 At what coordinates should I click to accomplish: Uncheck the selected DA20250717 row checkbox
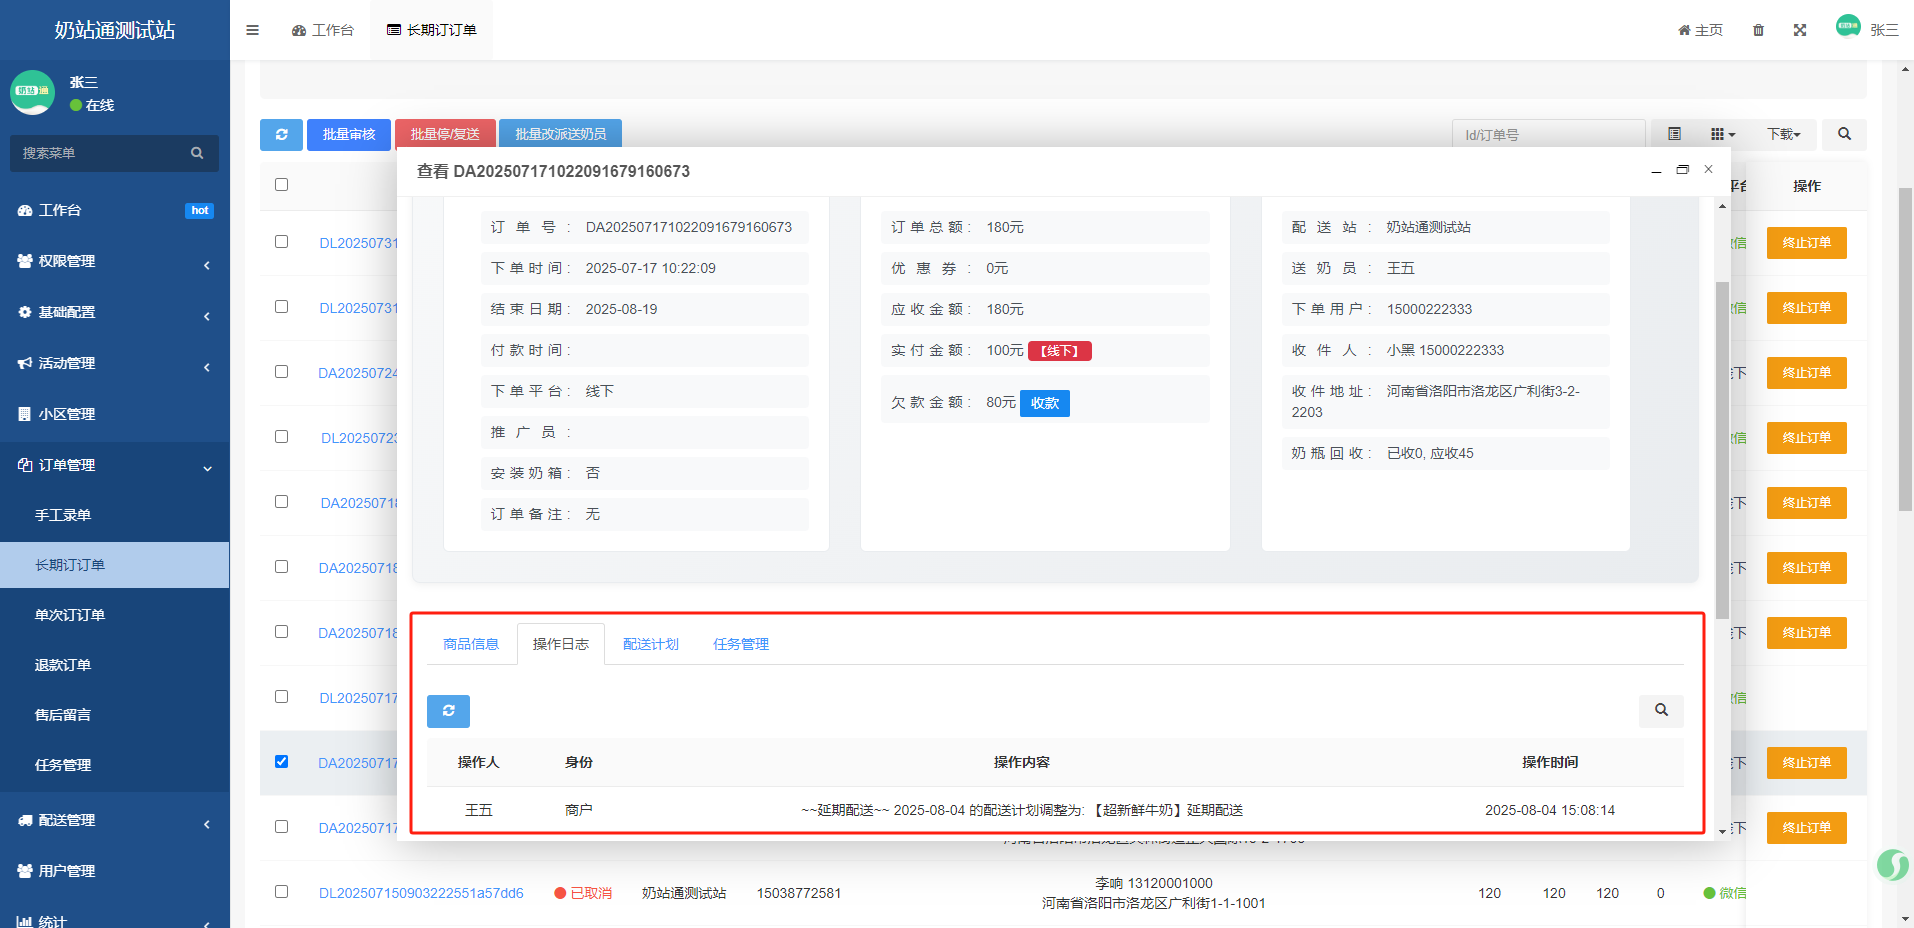pyautogui.click(x=281, y=762)
